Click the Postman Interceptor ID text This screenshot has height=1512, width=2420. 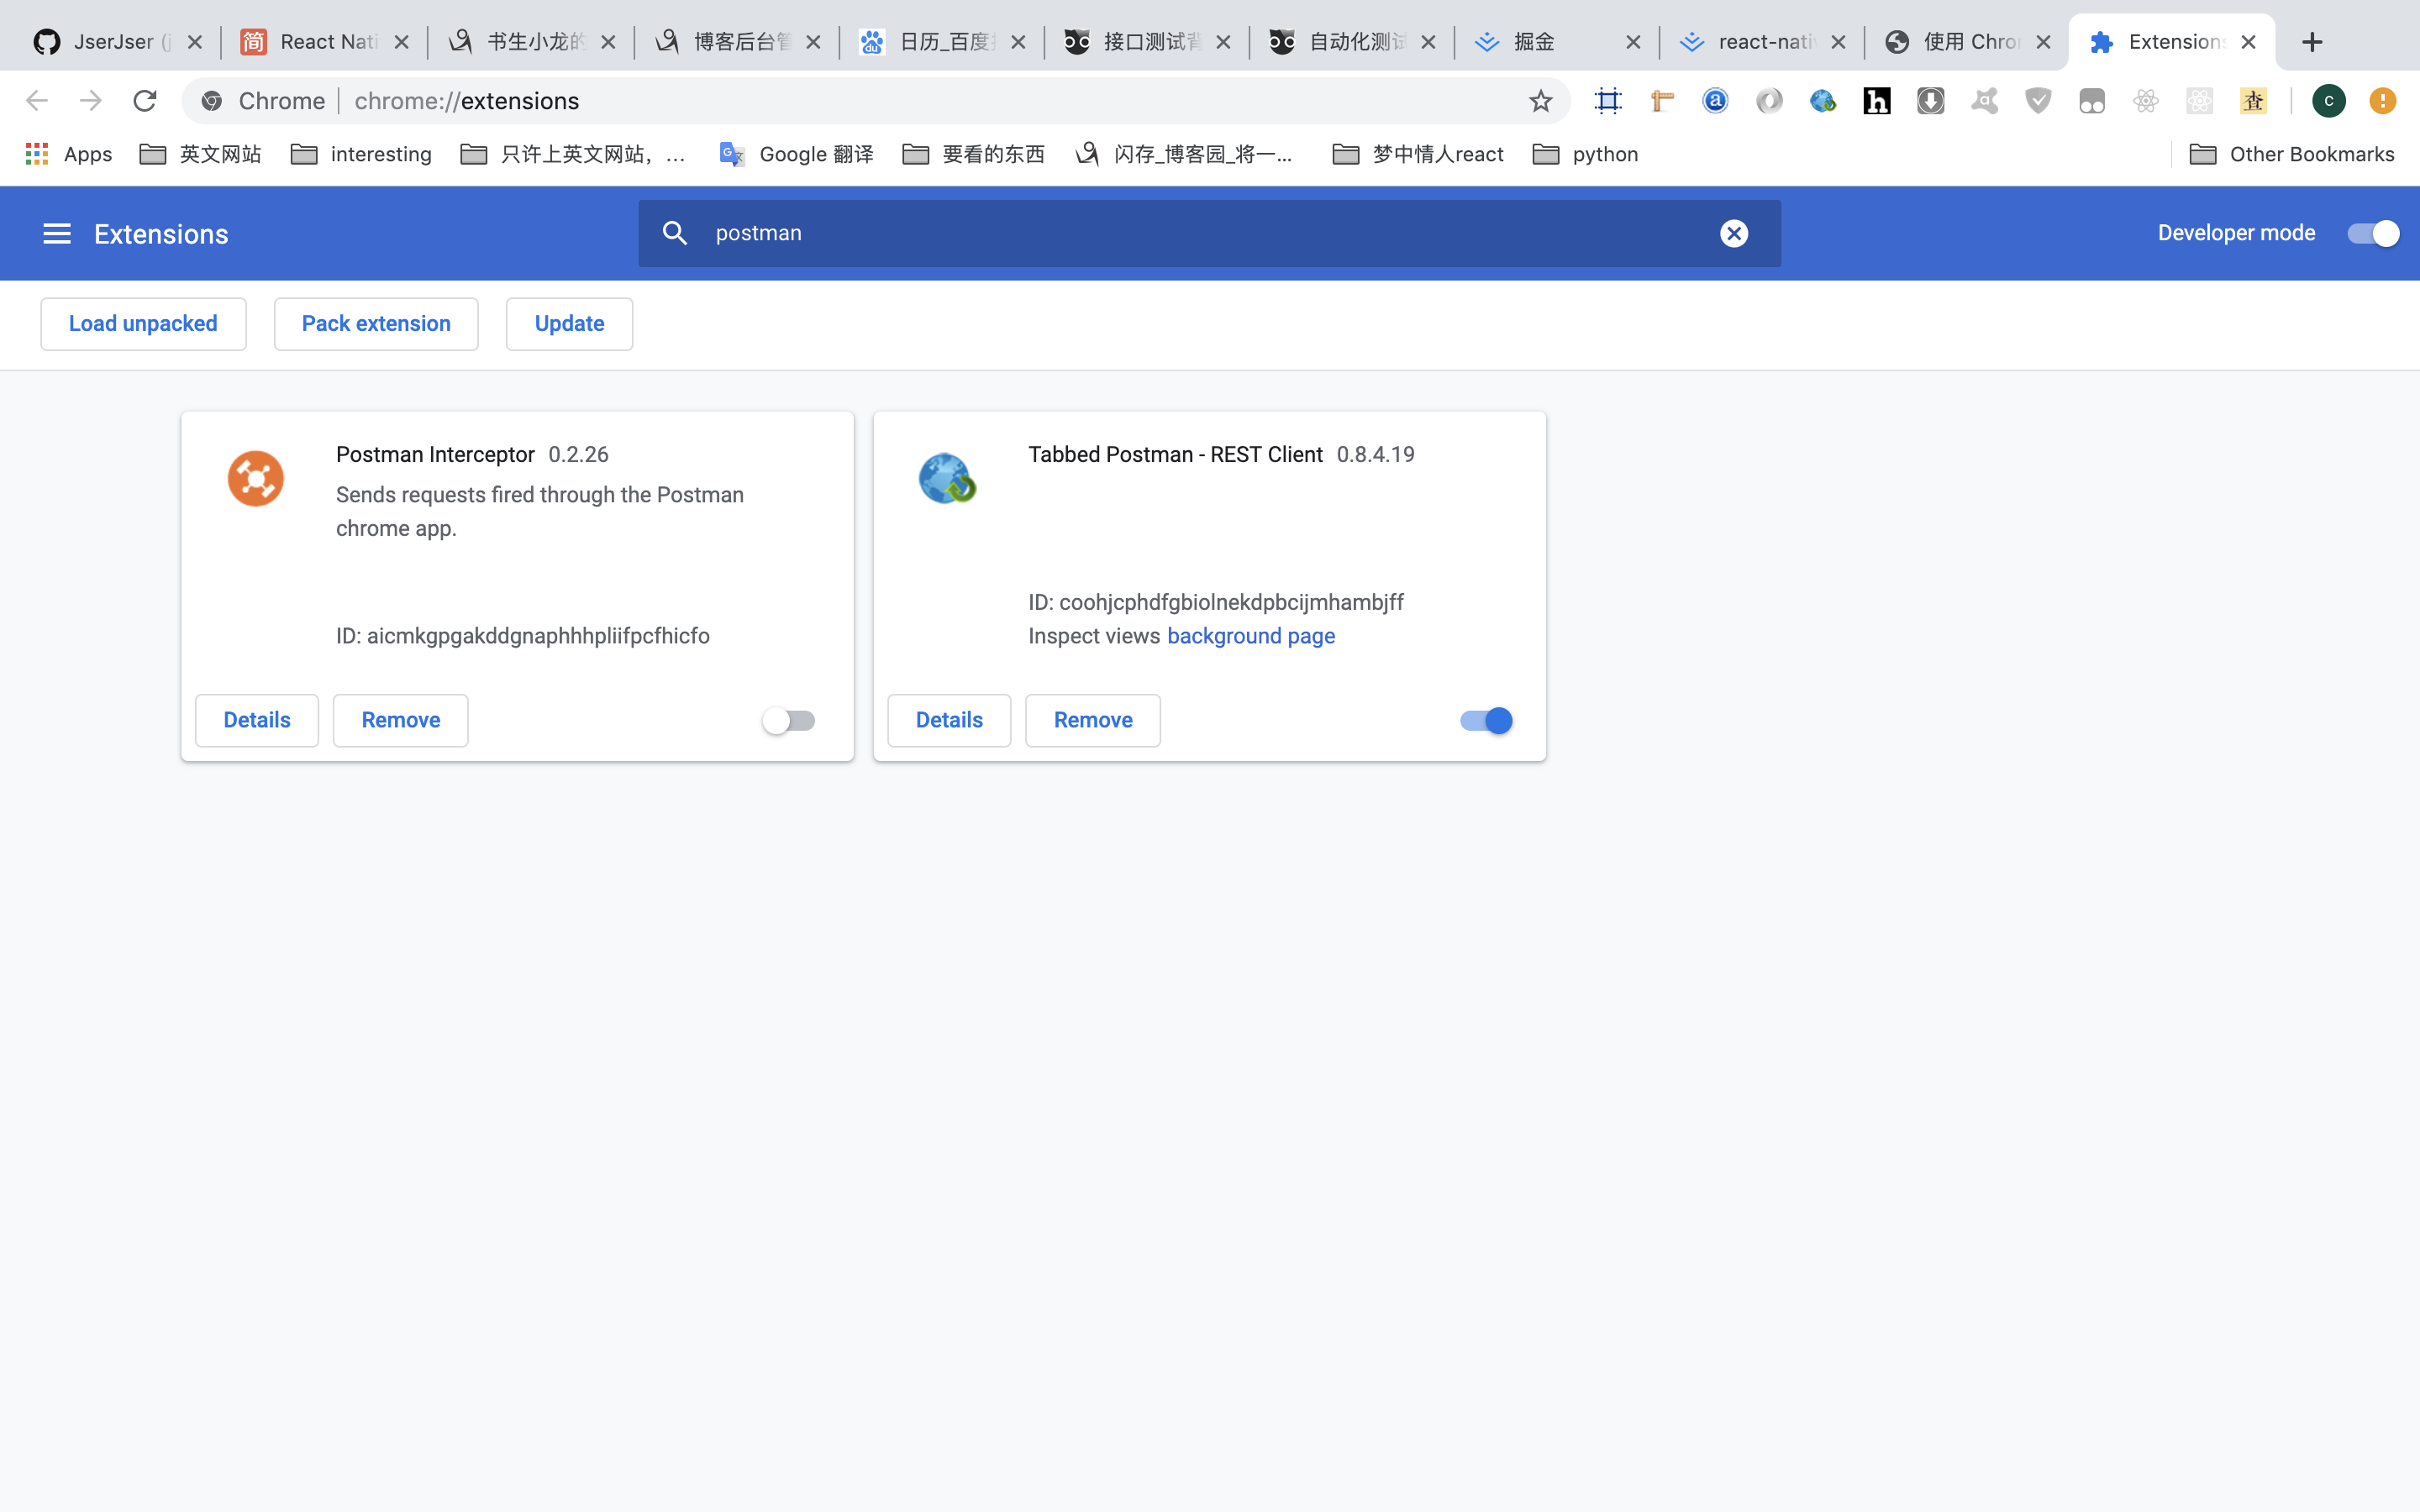pos(523,636)
